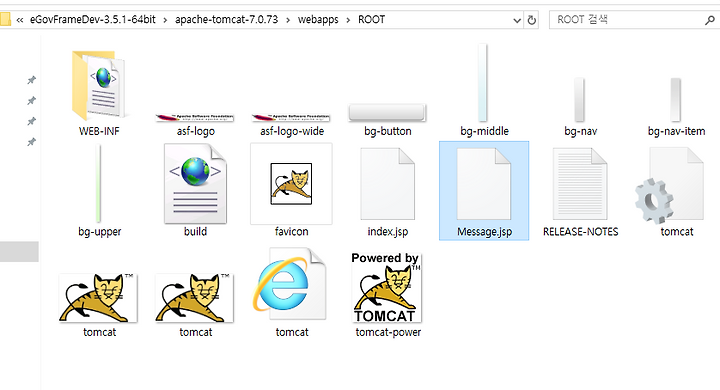Image resolution: width=720 pixels, height=390 pixels.
Task: Select the bg-middle image file
Action: [x=484, y=91]
